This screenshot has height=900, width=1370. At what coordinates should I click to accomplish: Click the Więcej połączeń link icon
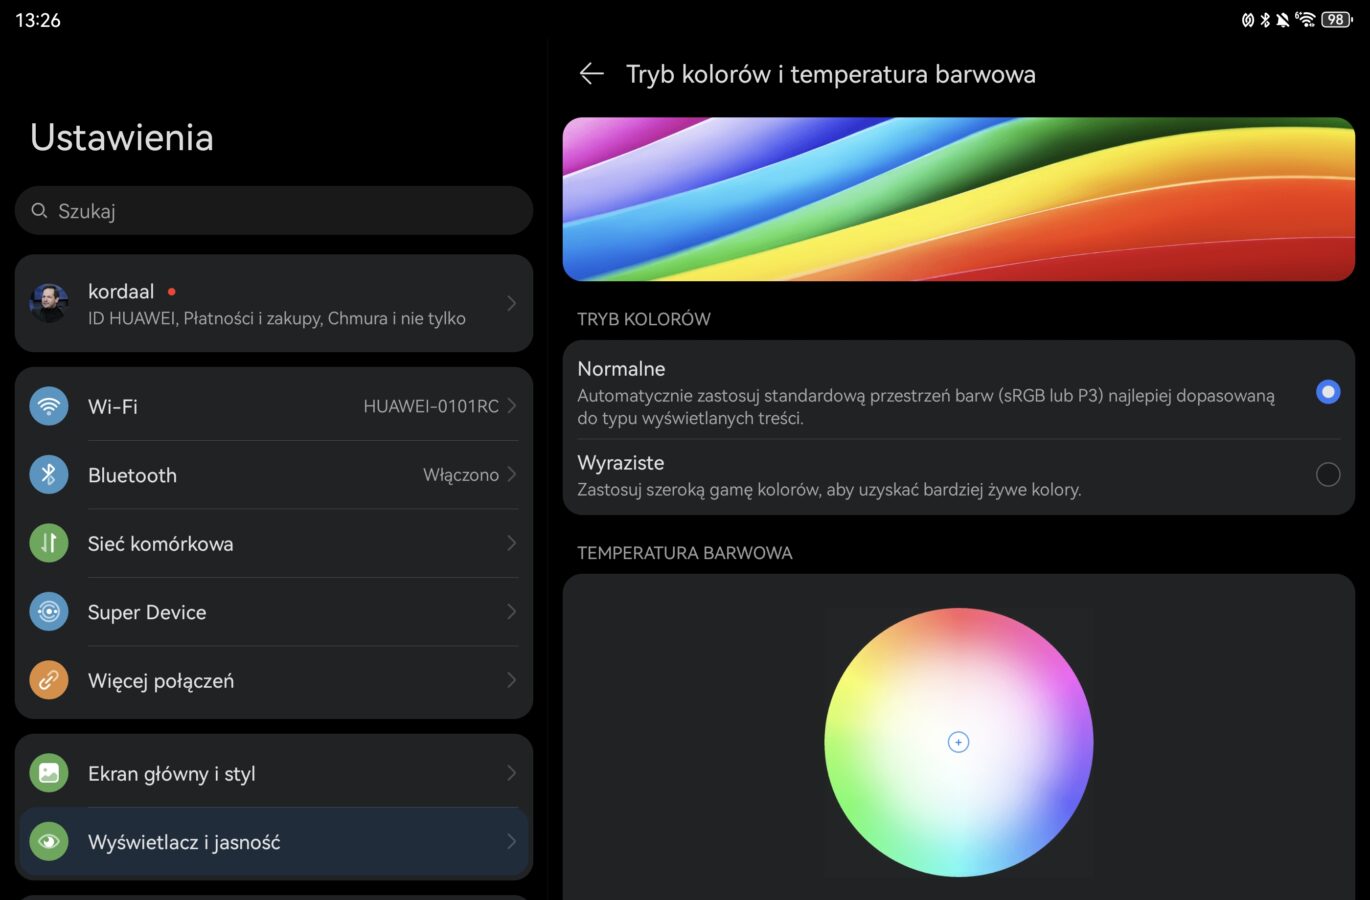(49, 680)
